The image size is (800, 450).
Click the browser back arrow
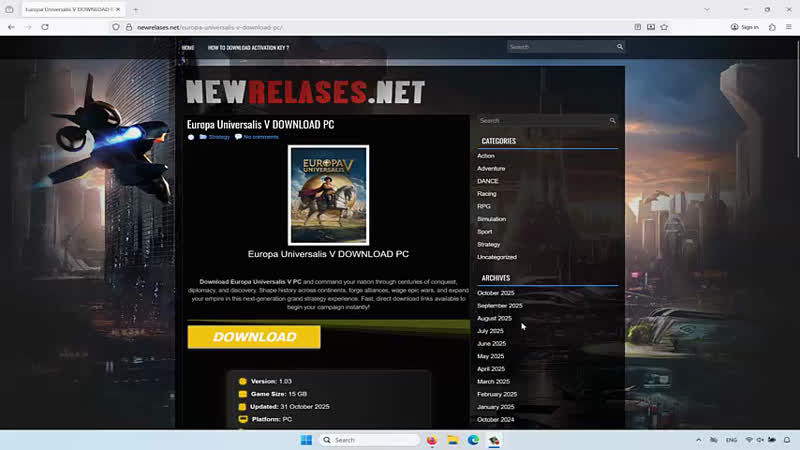pos(11,27)
